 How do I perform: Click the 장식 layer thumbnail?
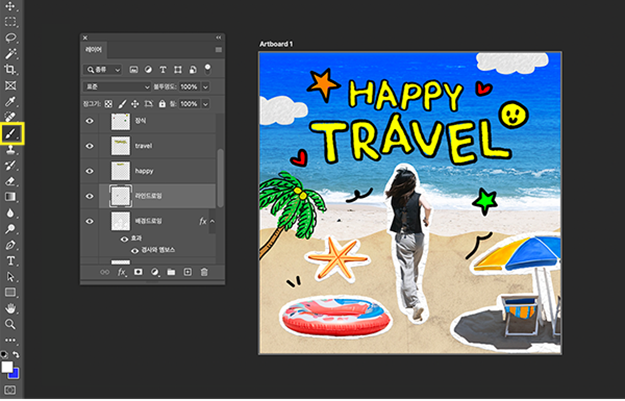pyautogui.click(x=119, y=120)
